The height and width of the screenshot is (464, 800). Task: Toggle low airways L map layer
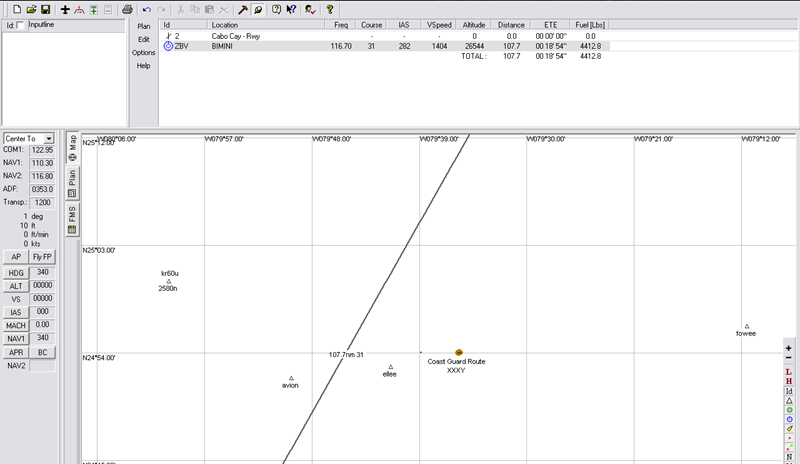(789, 371)
